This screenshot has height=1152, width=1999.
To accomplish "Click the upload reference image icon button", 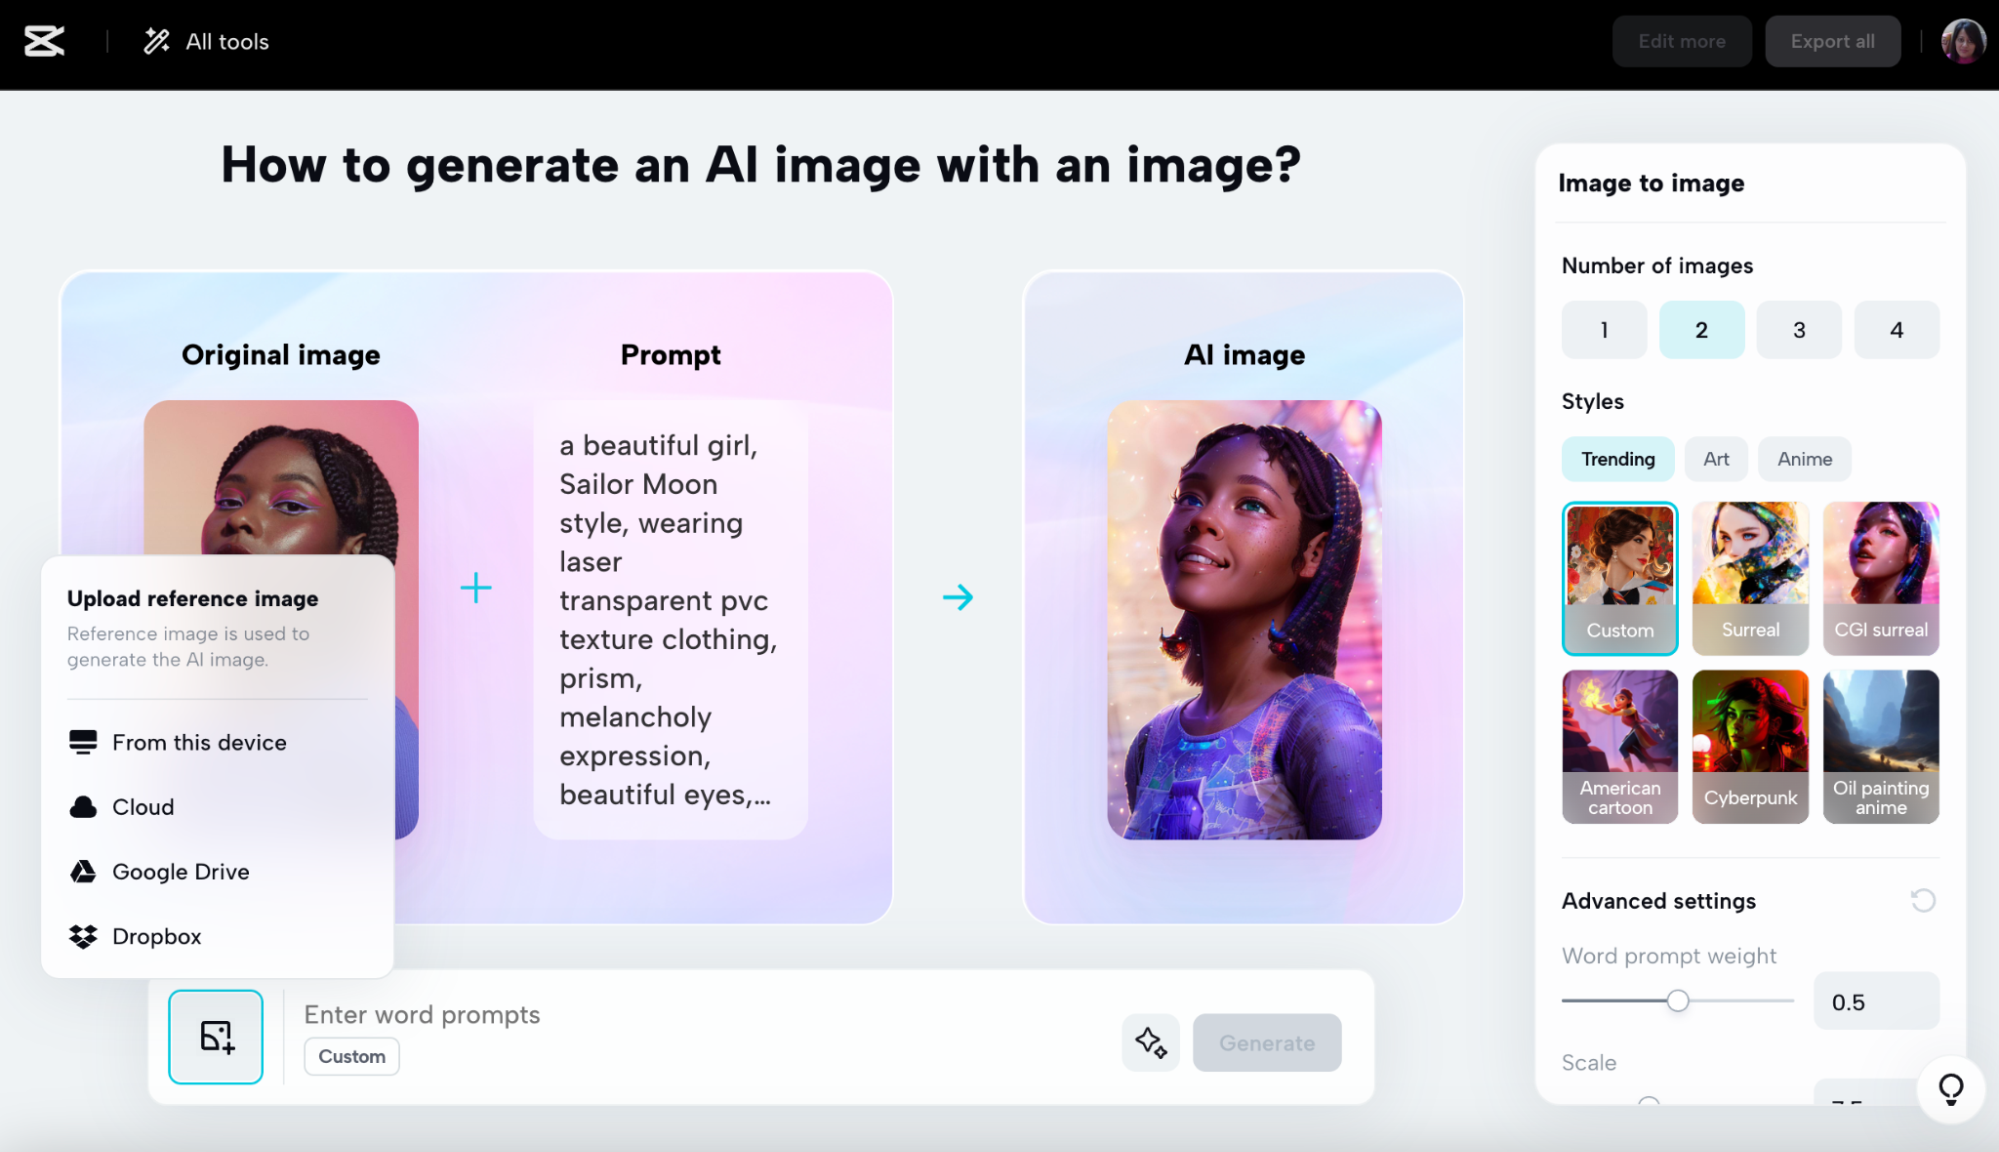I will click(215, 1036).
